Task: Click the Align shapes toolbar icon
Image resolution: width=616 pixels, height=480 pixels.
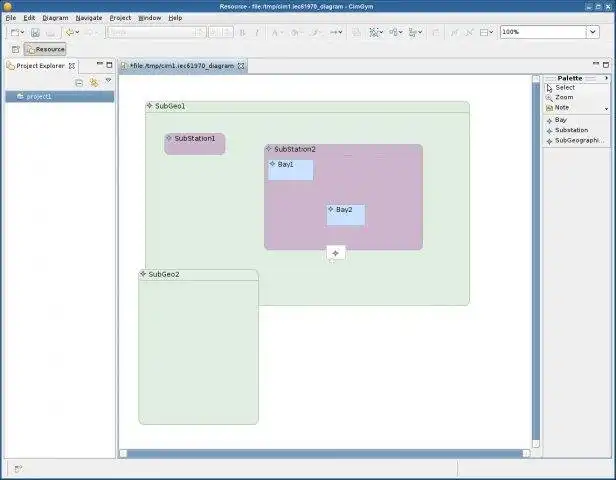Action: click(x=412, y=33)
